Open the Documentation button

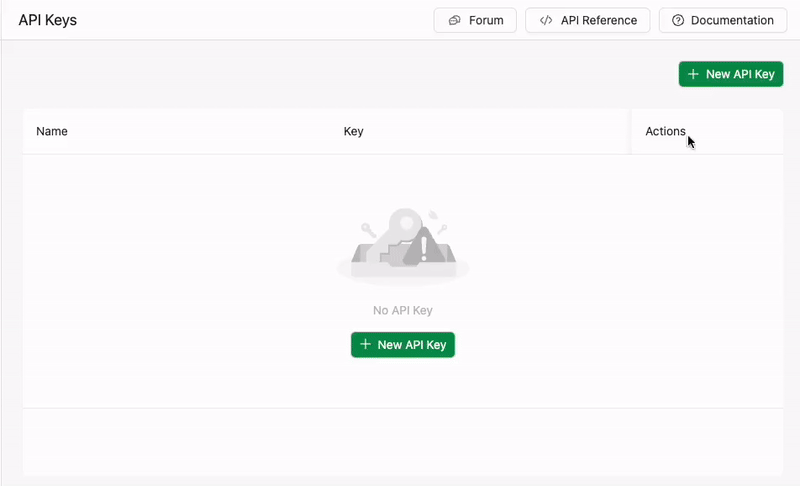pyautogui.click(x=723, y=20)
